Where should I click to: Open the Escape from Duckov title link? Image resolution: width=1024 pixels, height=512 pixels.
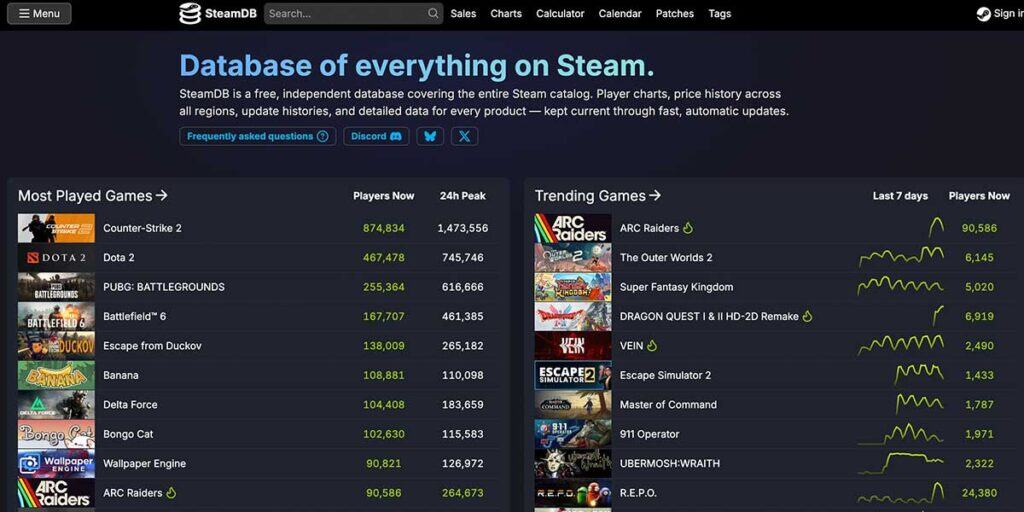(152, 345)
